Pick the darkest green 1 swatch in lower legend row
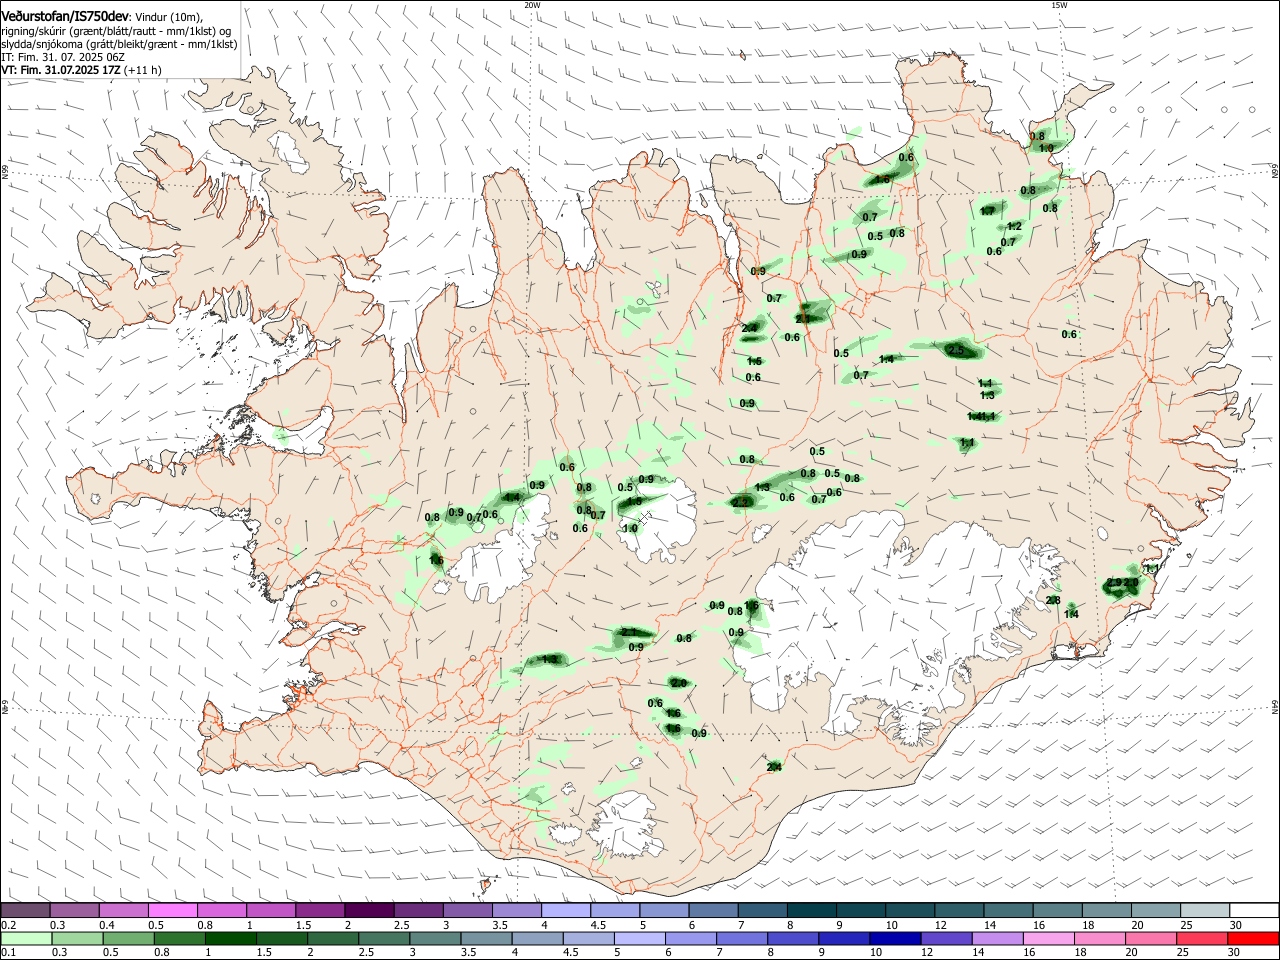 [232, 939]
